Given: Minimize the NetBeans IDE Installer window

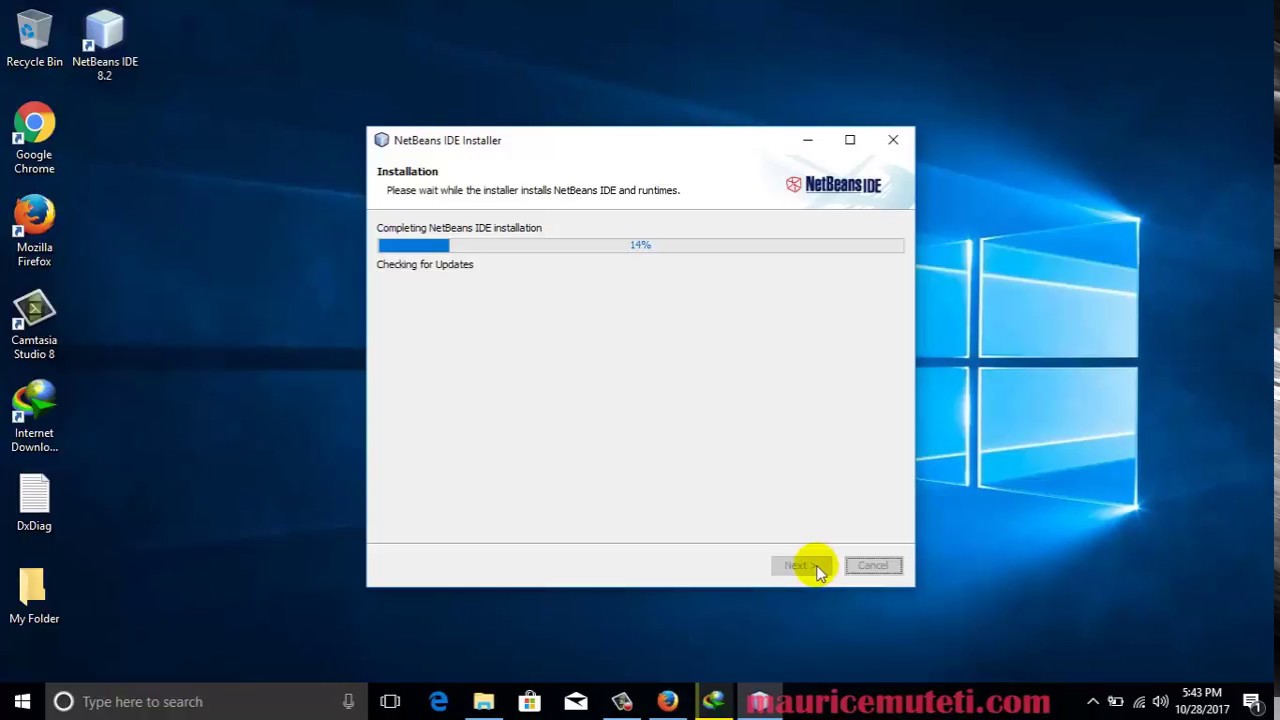Looking at the screenshot, I should (807, 140).
